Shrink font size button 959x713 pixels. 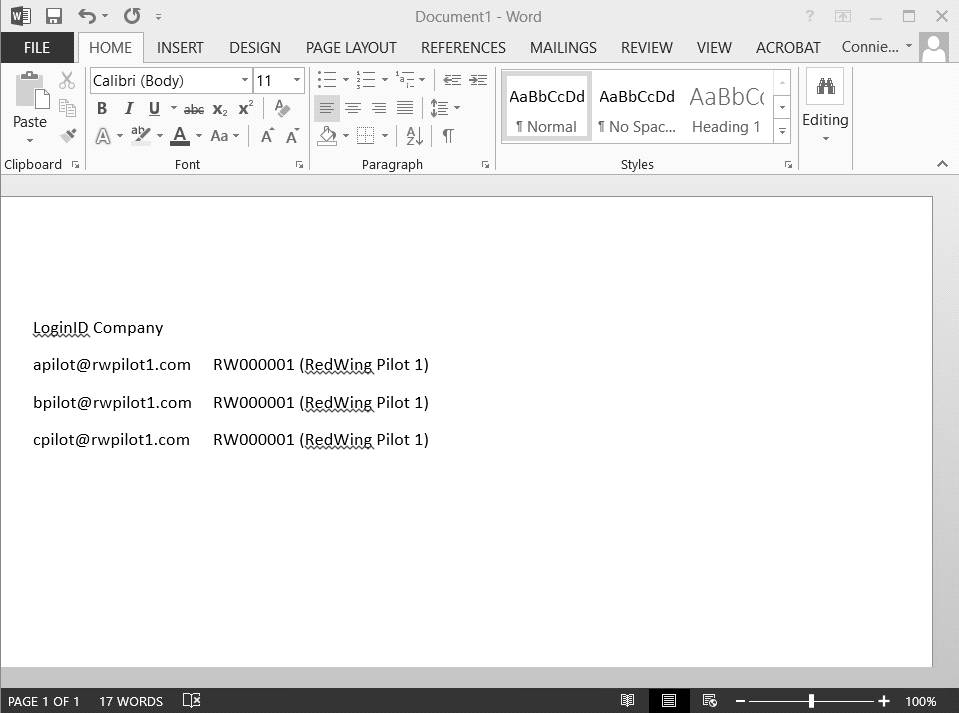292,136
